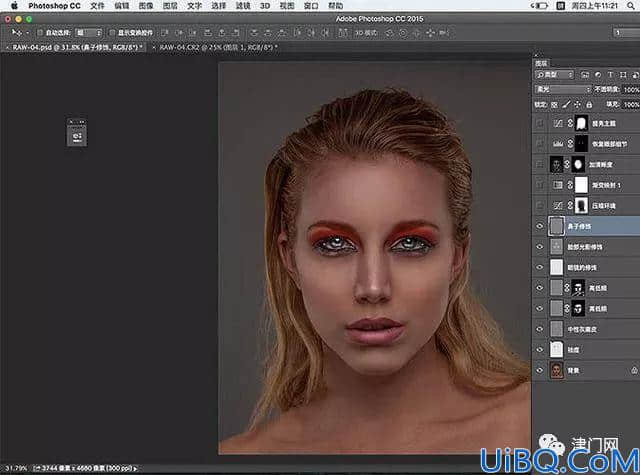Image resolution: width=640 pixels, height=475 pixels.
Task: Toggle lock transparent pixels icon
Action: 554,105
